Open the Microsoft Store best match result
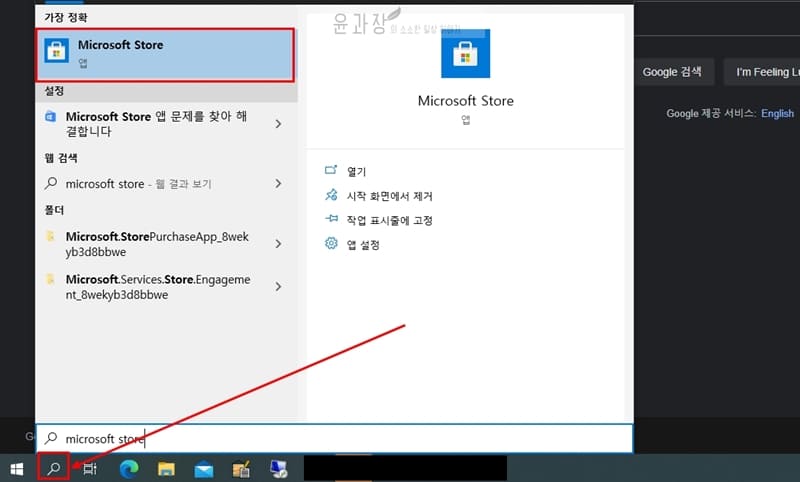800x482 pixels. click(x=165, y=55)
